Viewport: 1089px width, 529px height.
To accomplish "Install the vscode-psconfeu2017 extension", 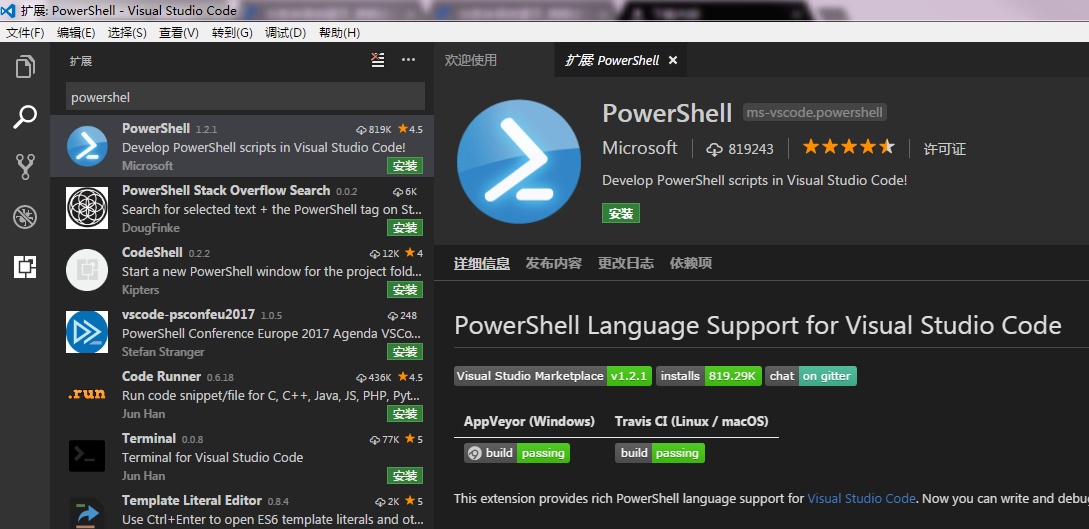I will pos(405,352).
